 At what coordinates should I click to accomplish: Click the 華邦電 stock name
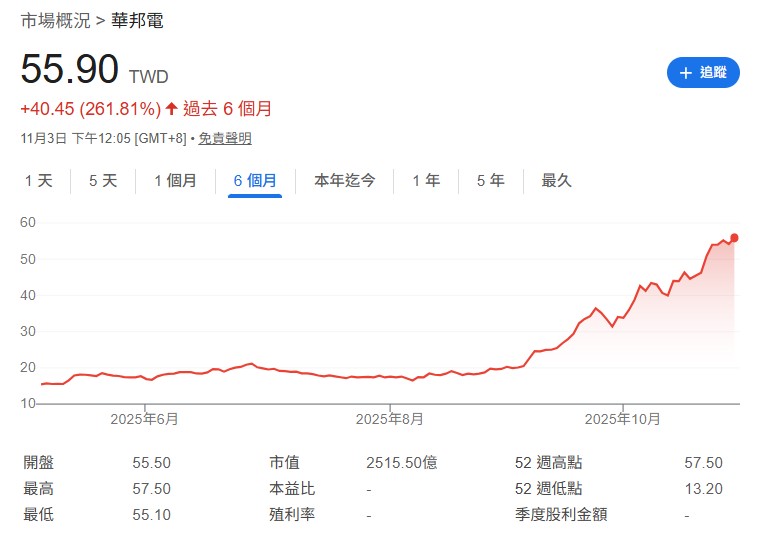tap(138, 21)
